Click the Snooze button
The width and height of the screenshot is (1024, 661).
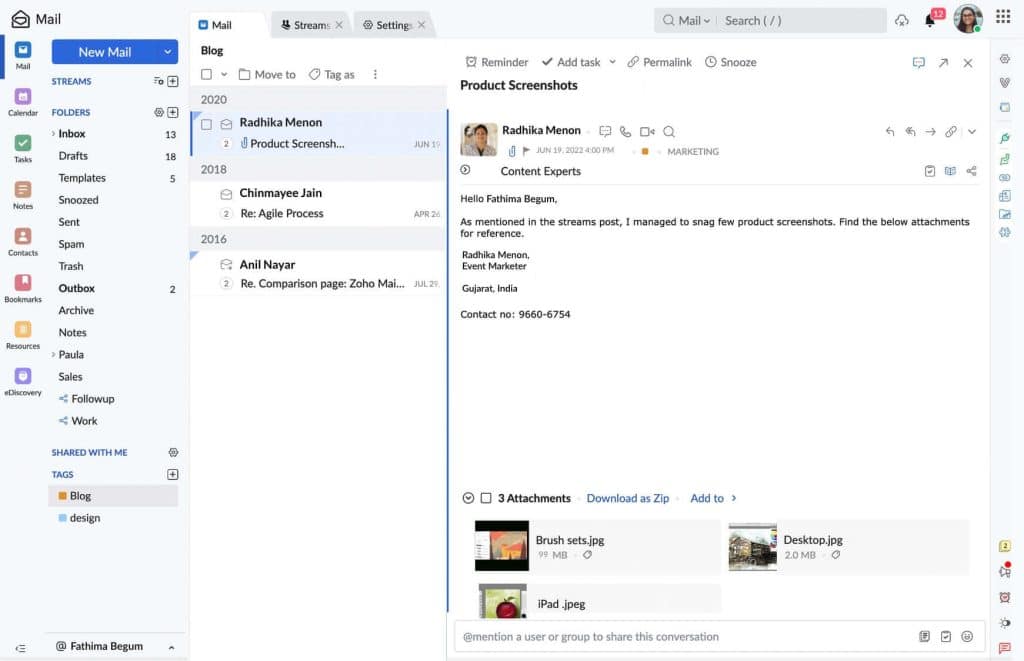[x=730, y=62]
